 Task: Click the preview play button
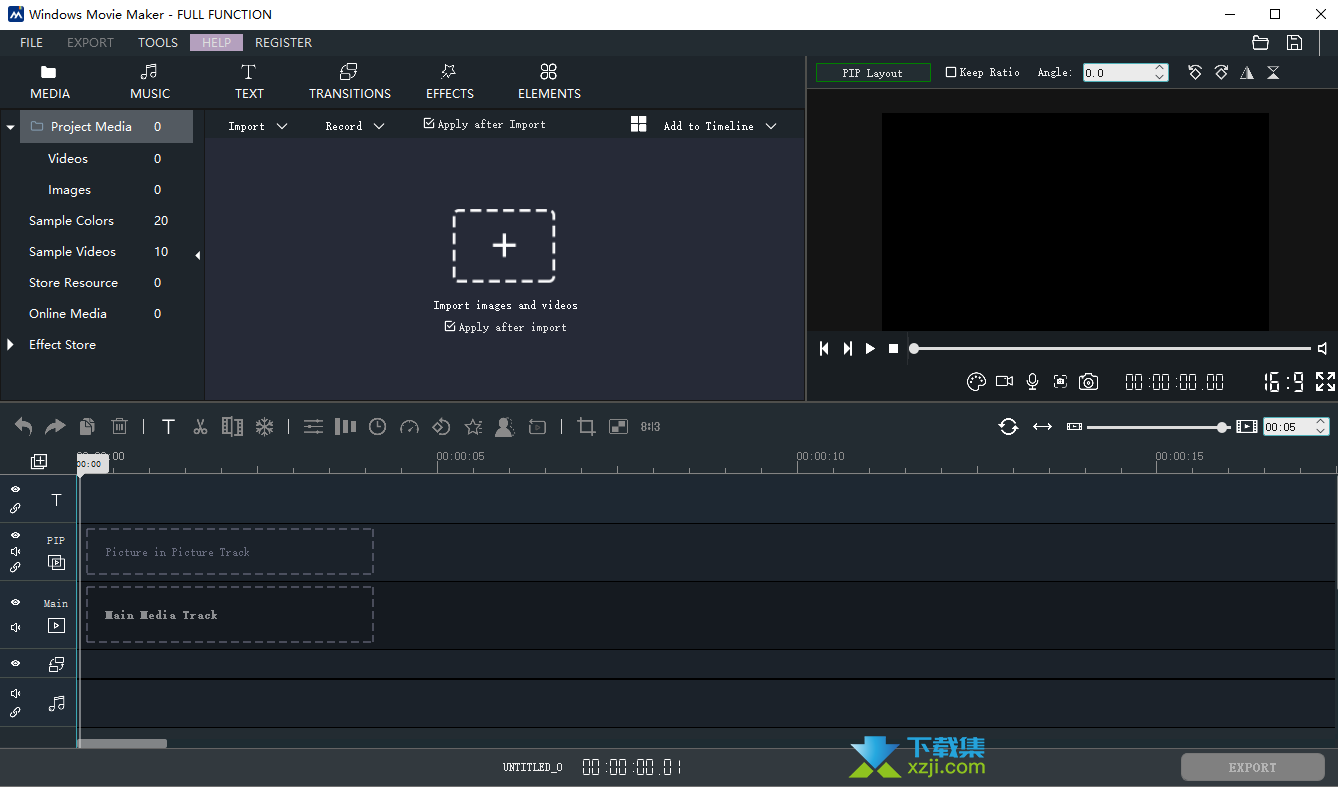[870, 348]
